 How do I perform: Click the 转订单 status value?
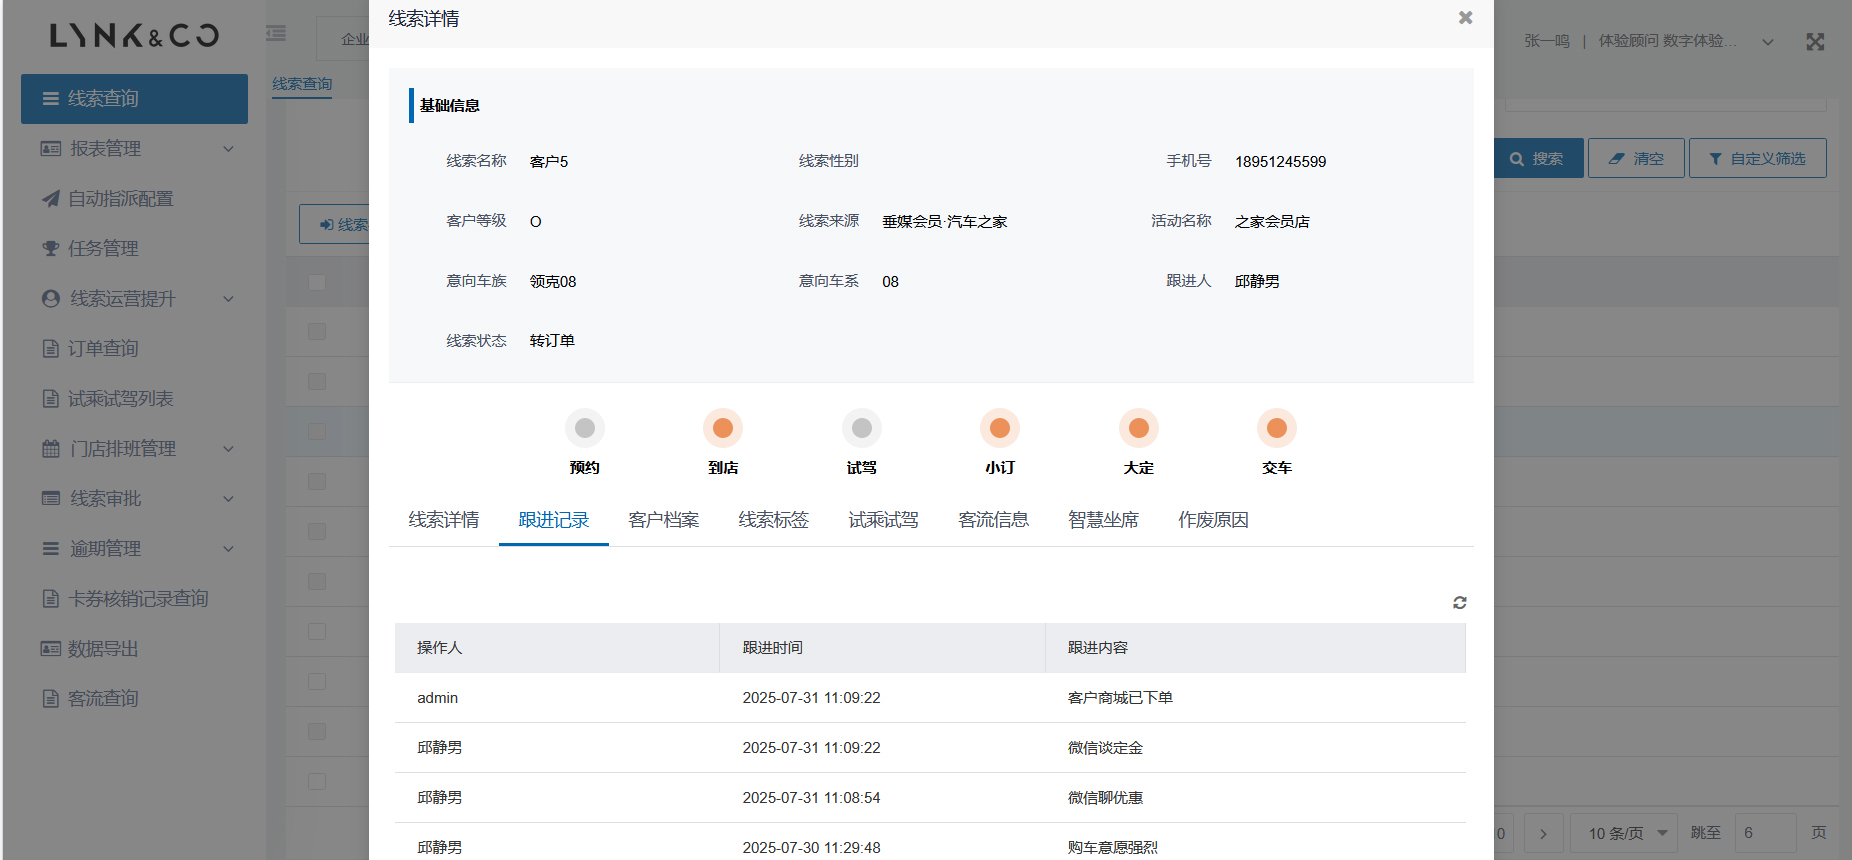tap(552, 341)
